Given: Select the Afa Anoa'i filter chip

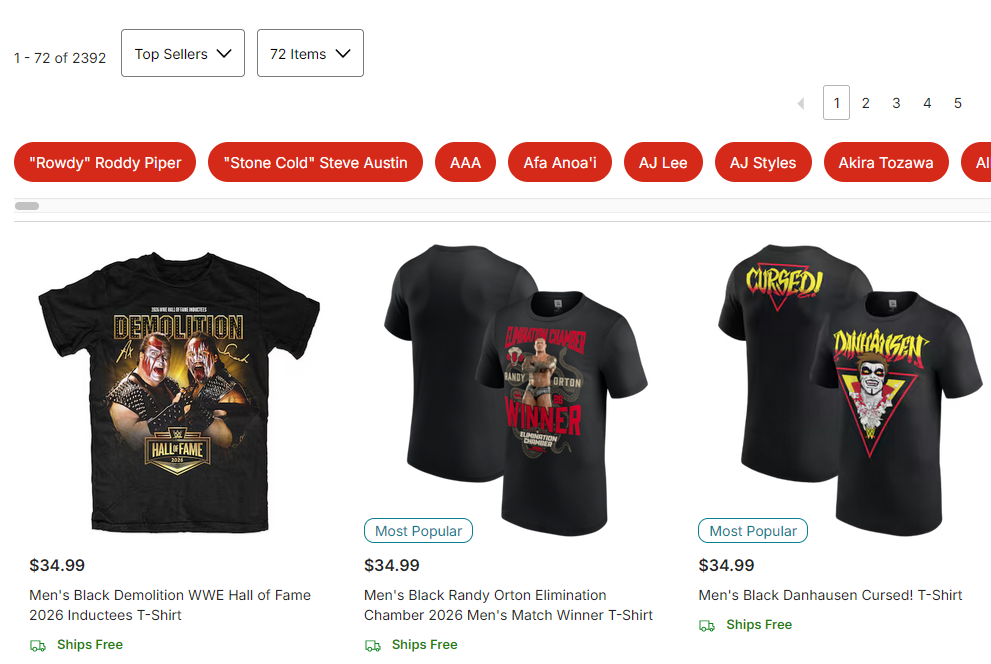Looking at the screenshot, I should point(560,162).
